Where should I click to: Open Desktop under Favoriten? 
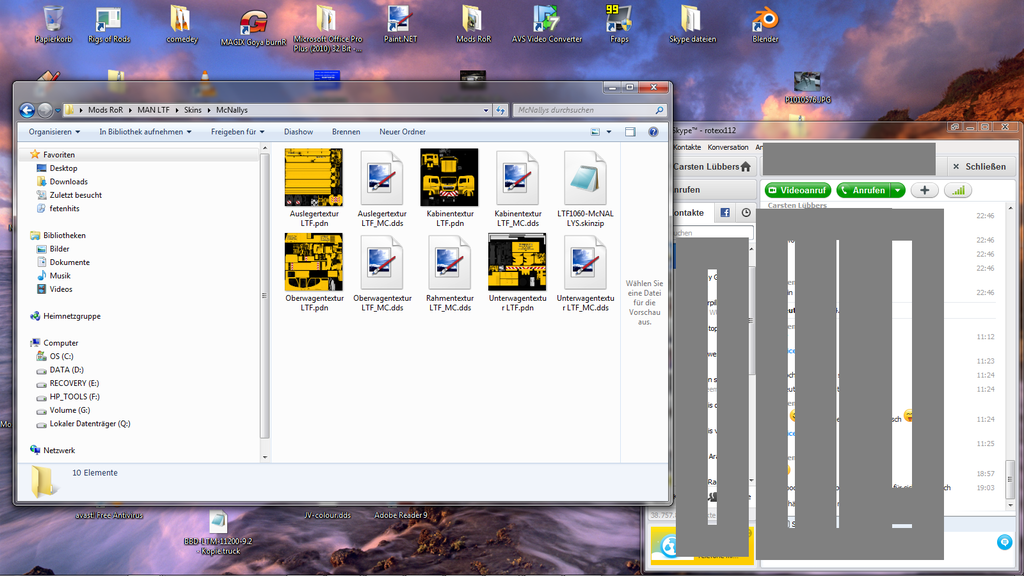pyautogui.click(x=63, y=168)
